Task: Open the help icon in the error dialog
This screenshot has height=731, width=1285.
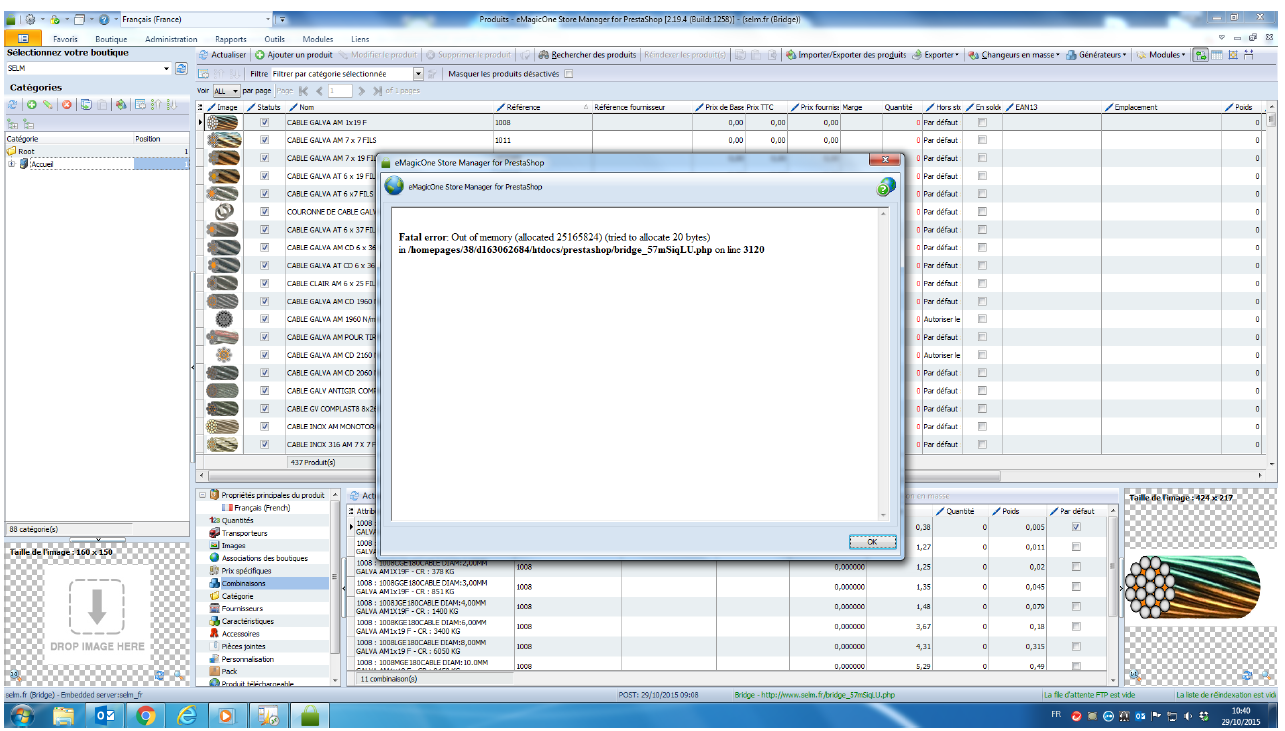Action: tap(886, 187)
